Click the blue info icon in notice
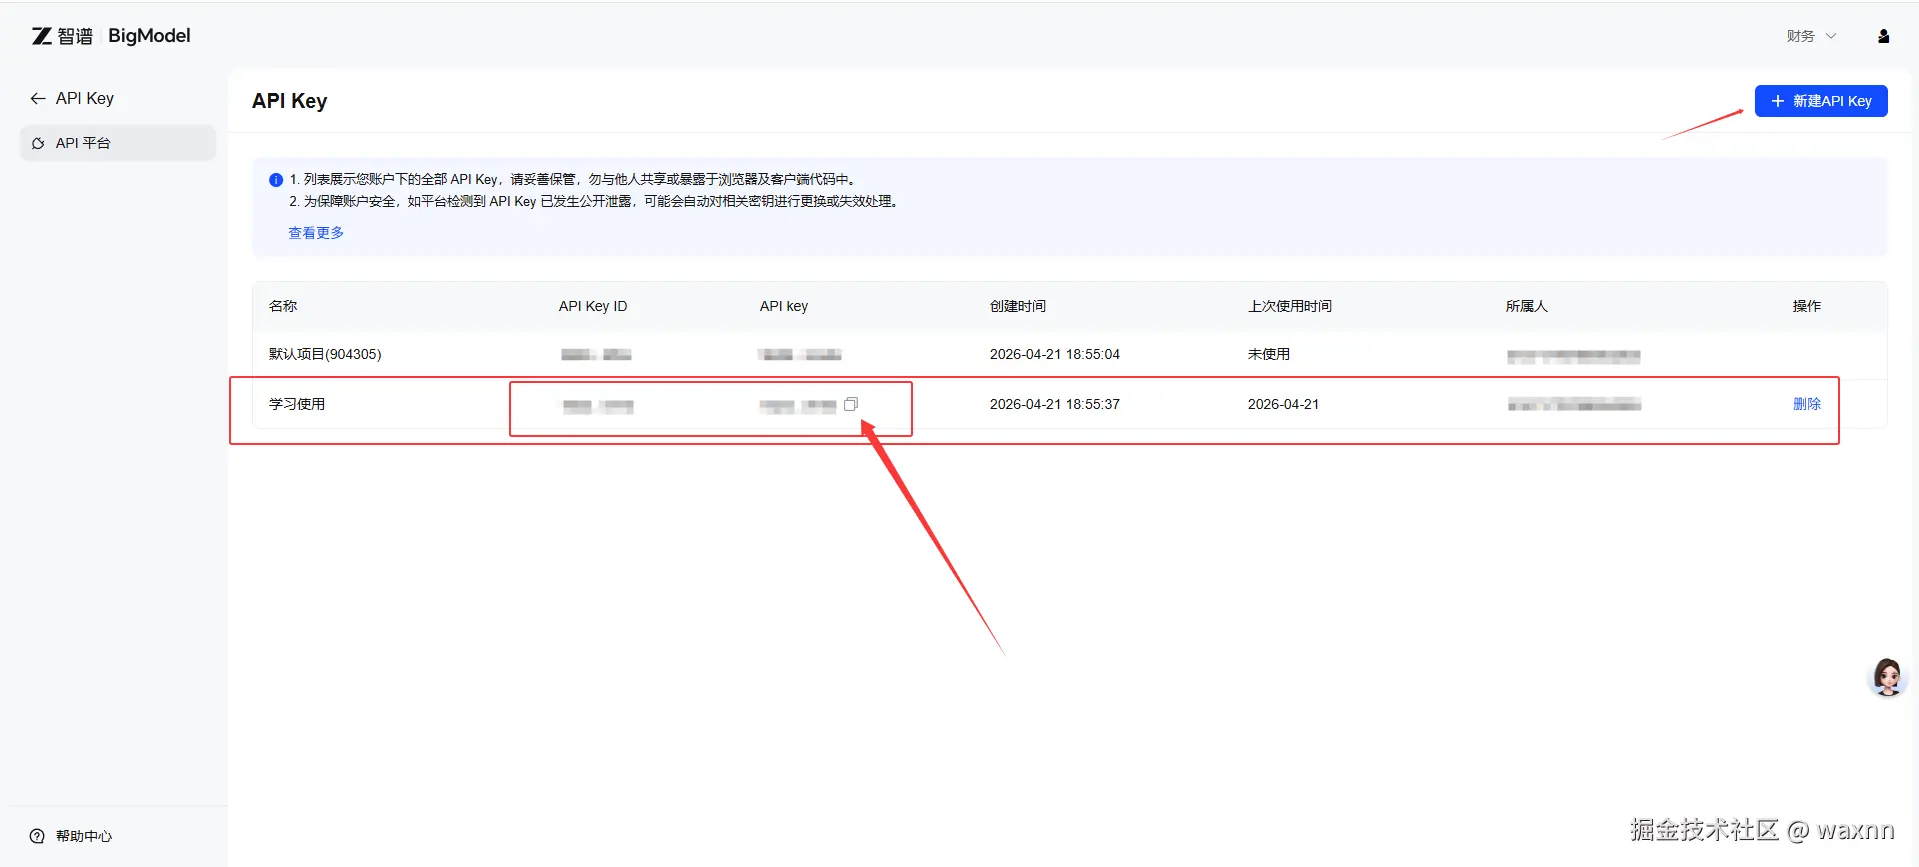 276,180
